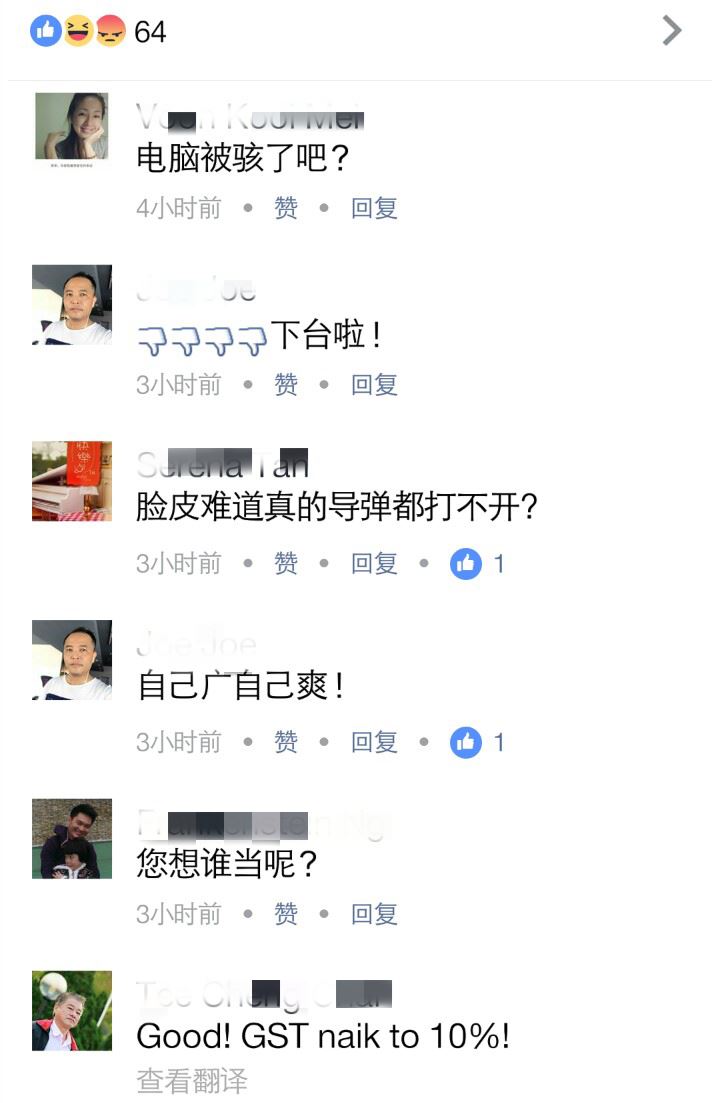
Task: Open avatar with red item beside 脸皮 comment
Action: click(x=72, y=481)
